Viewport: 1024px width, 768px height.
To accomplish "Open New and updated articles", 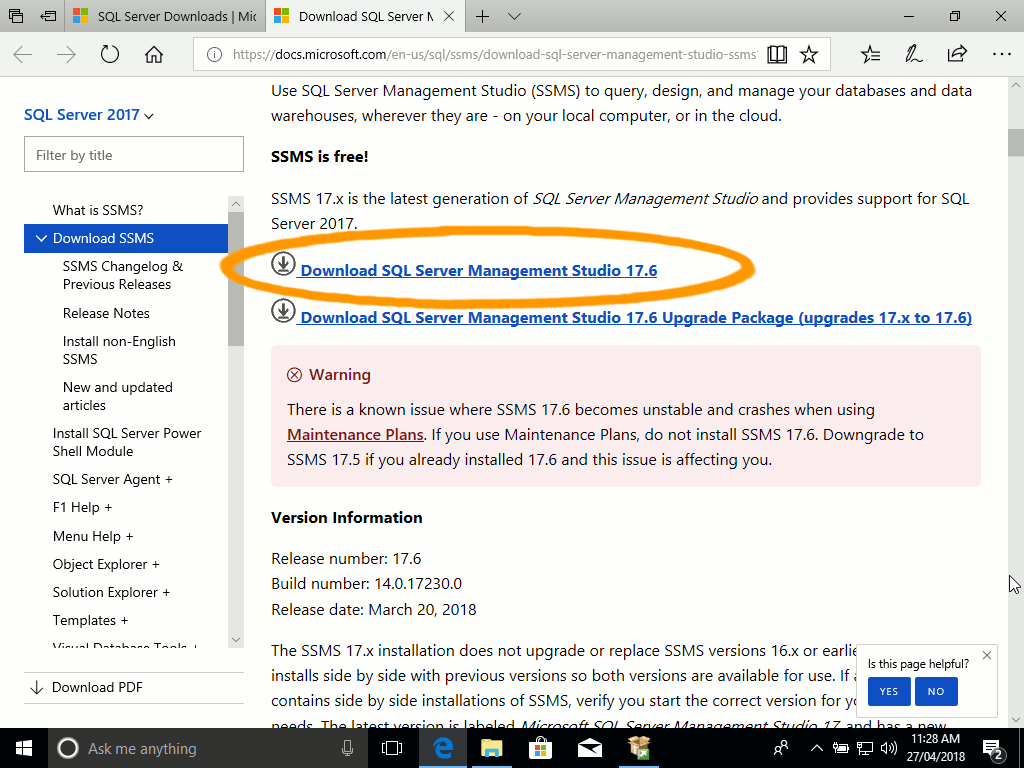I will pyautogui.click(x=118, y=396).
